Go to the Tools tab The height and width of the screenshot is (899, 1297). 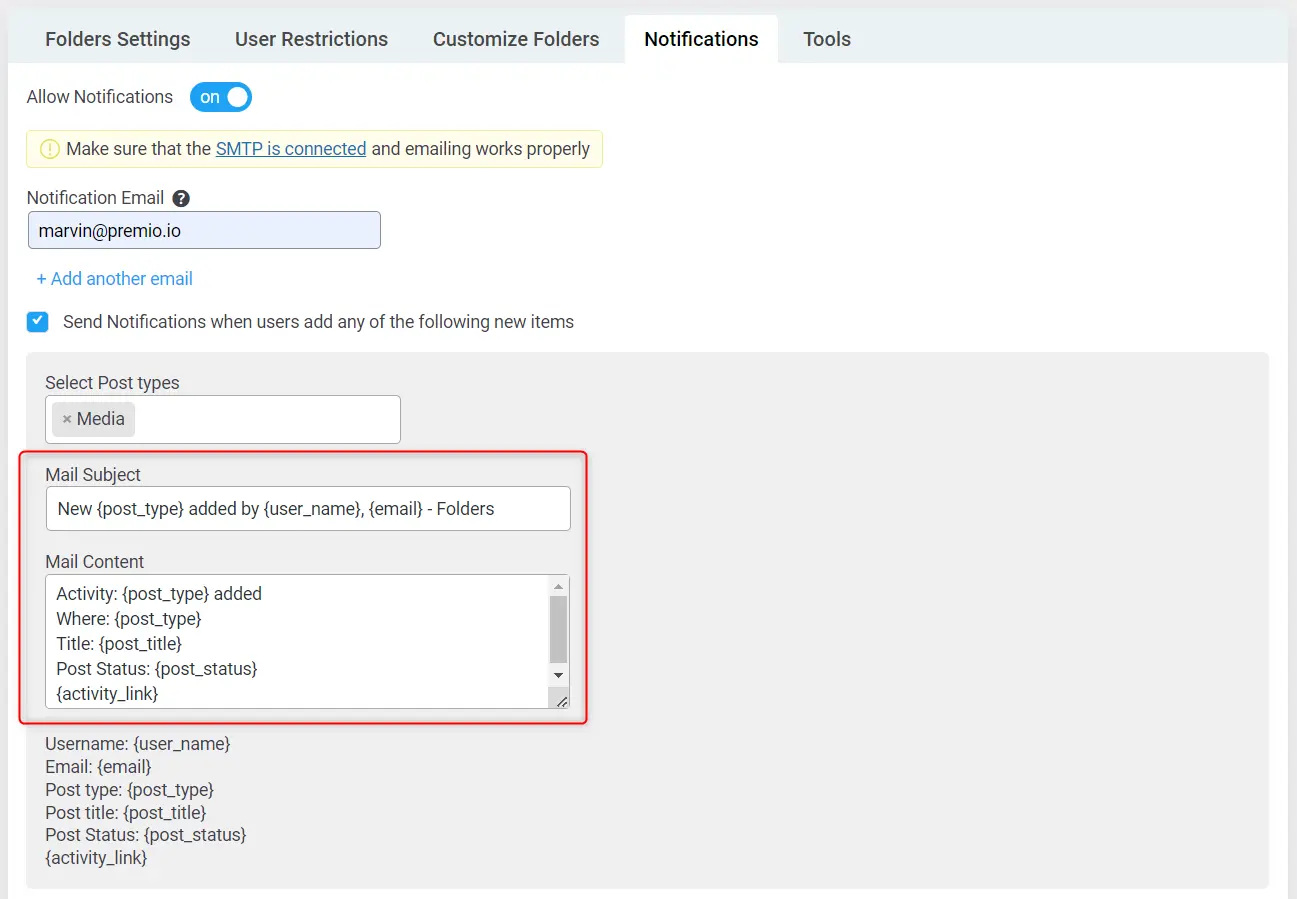[826, 39]
